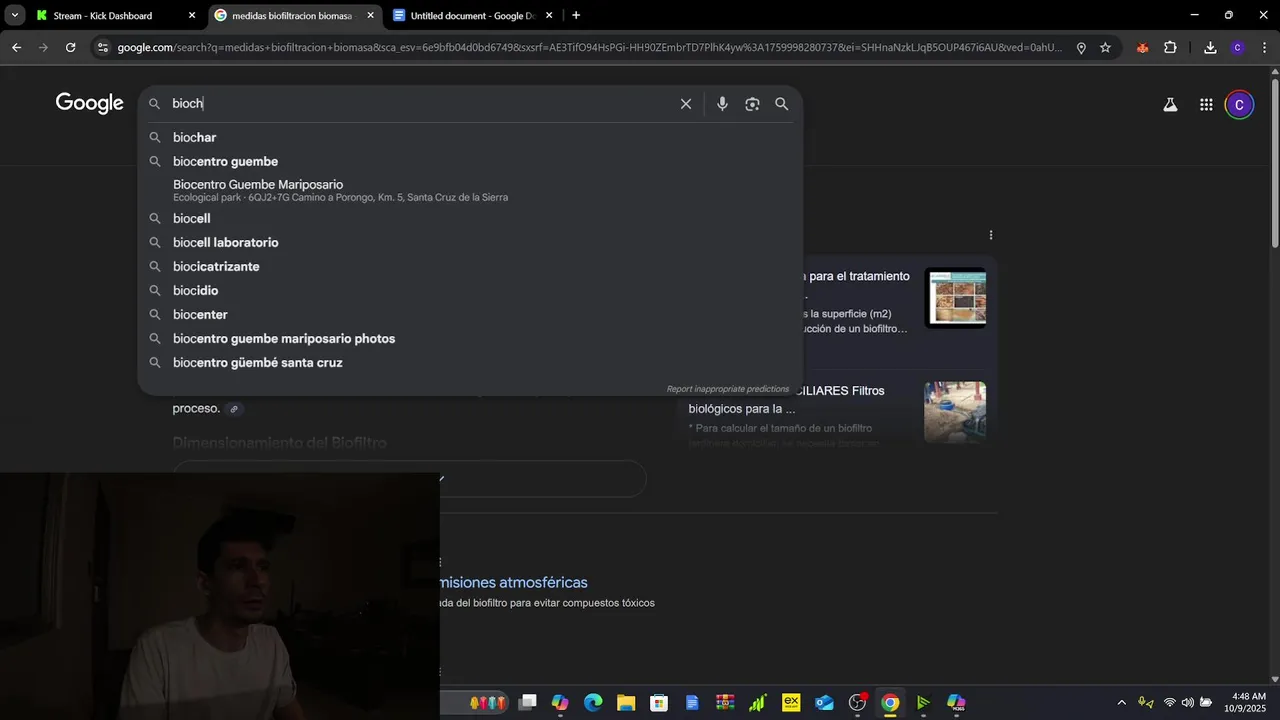This screenshot has height=720, width=1280.
Task: Open Microsoft Edge from taskbar
Action: coord(593,703)
